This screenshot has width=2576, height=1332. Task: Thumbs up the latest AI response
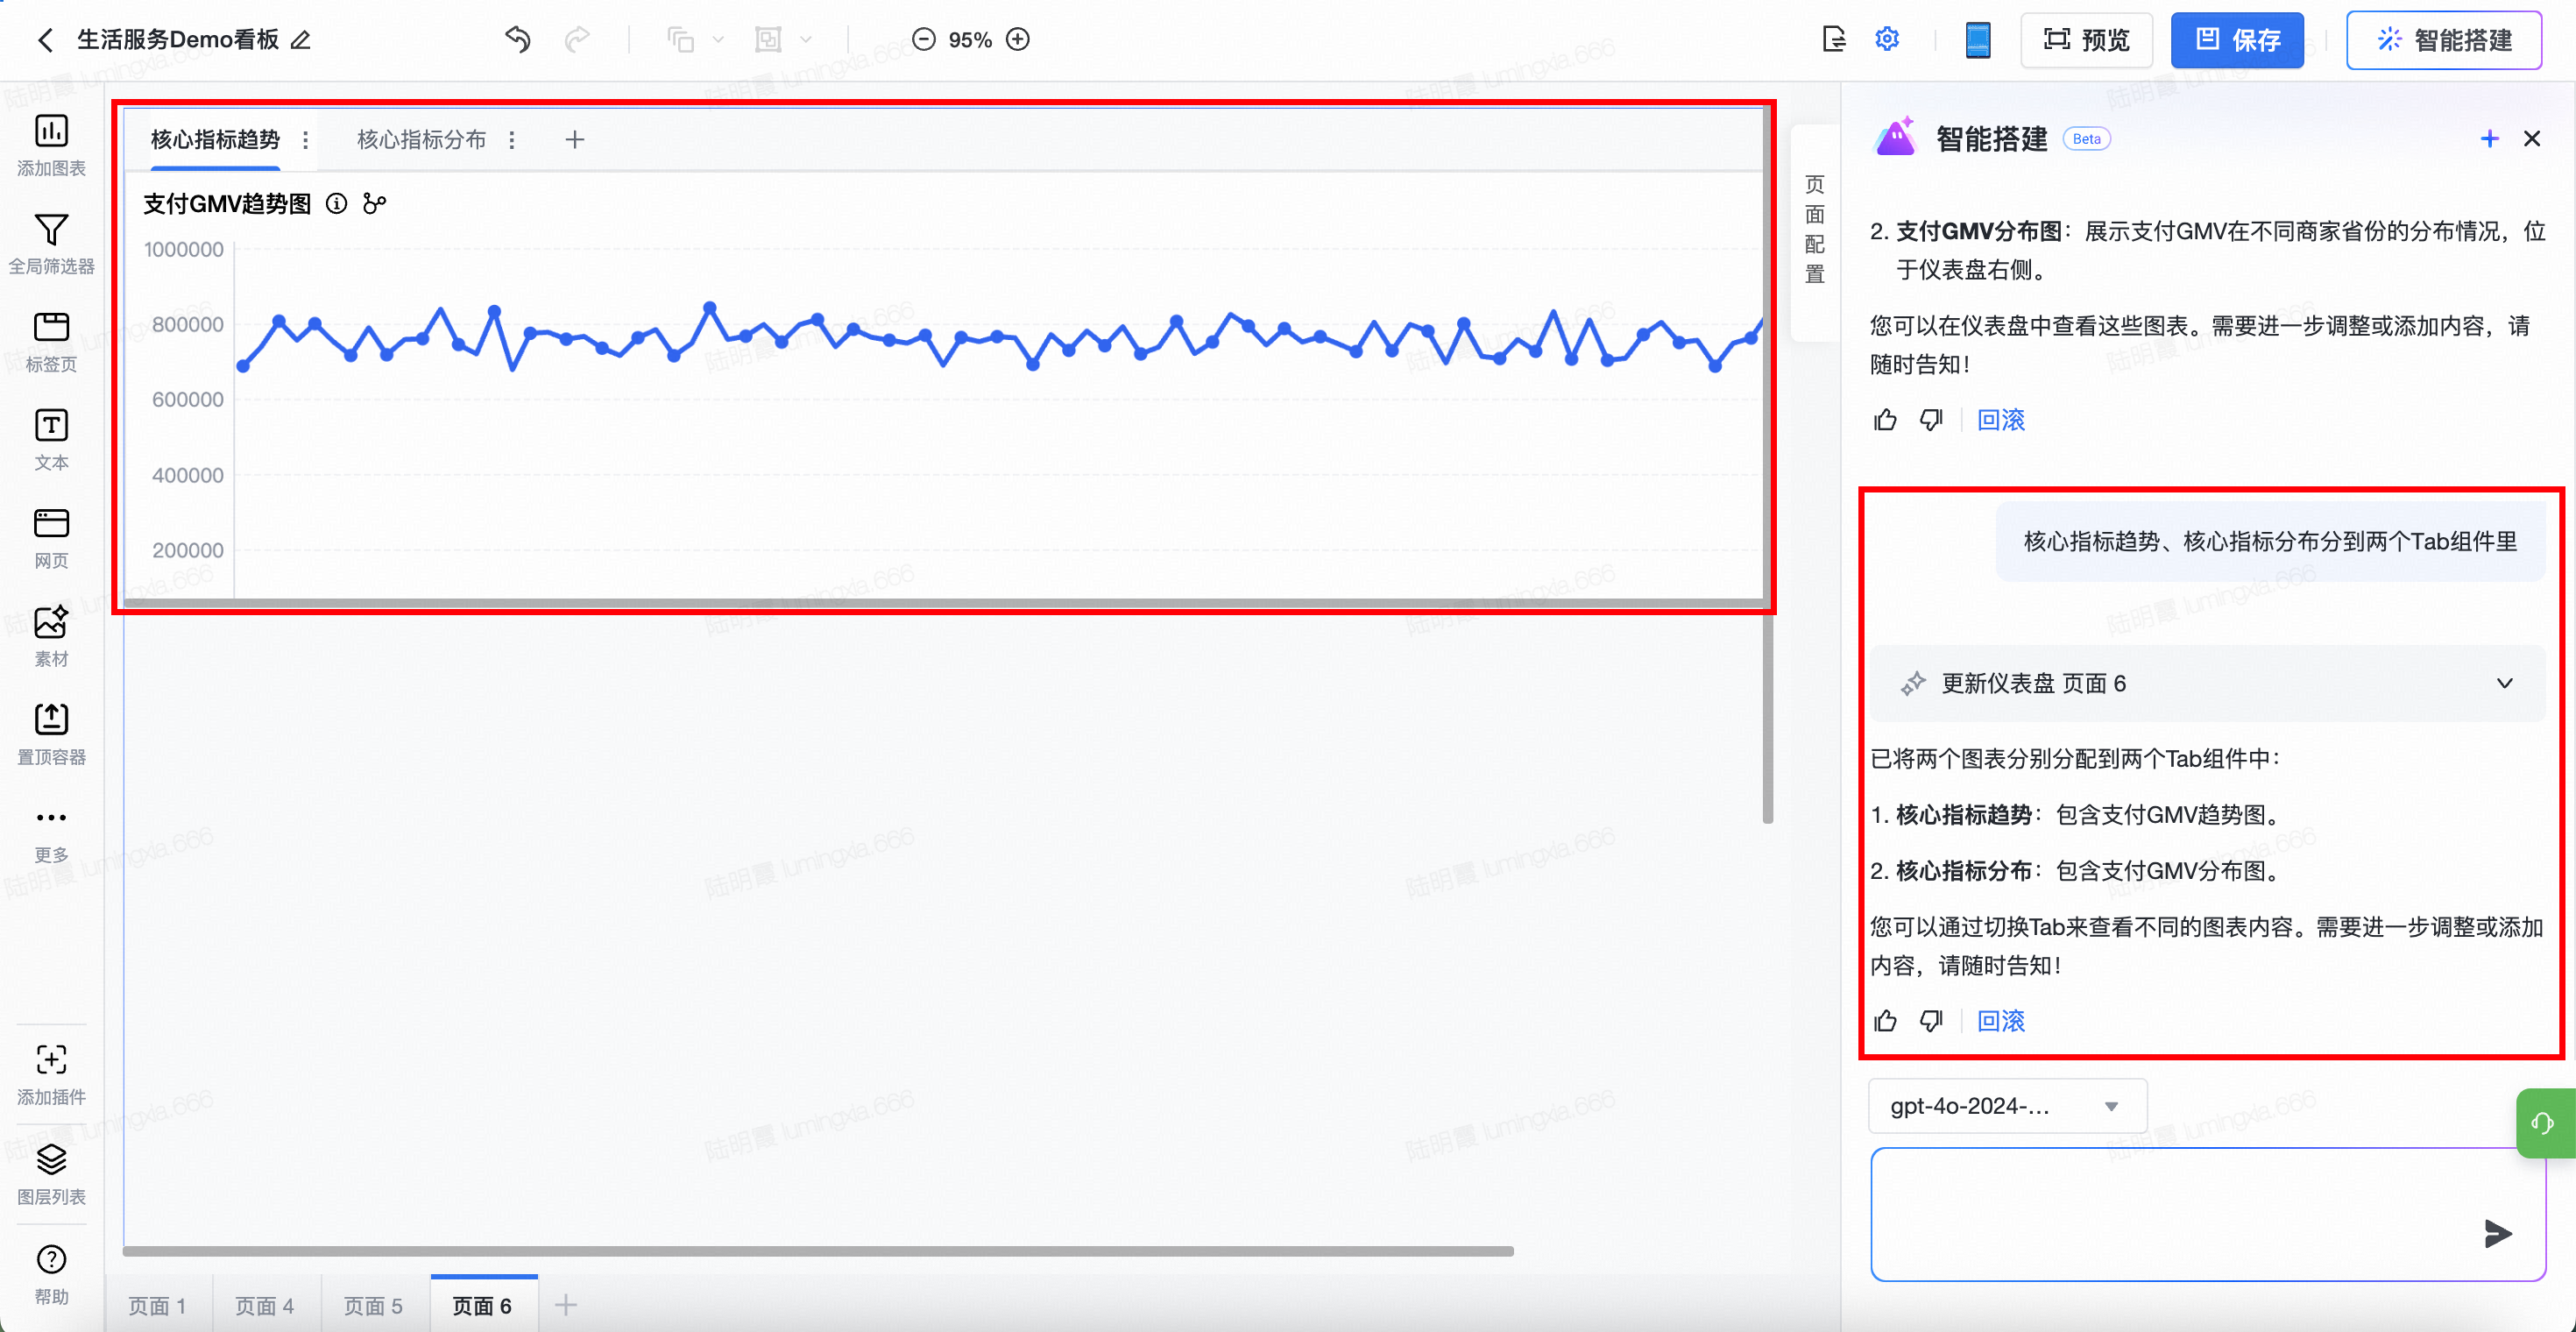pyautogui.click(x=1885, y=1021)
